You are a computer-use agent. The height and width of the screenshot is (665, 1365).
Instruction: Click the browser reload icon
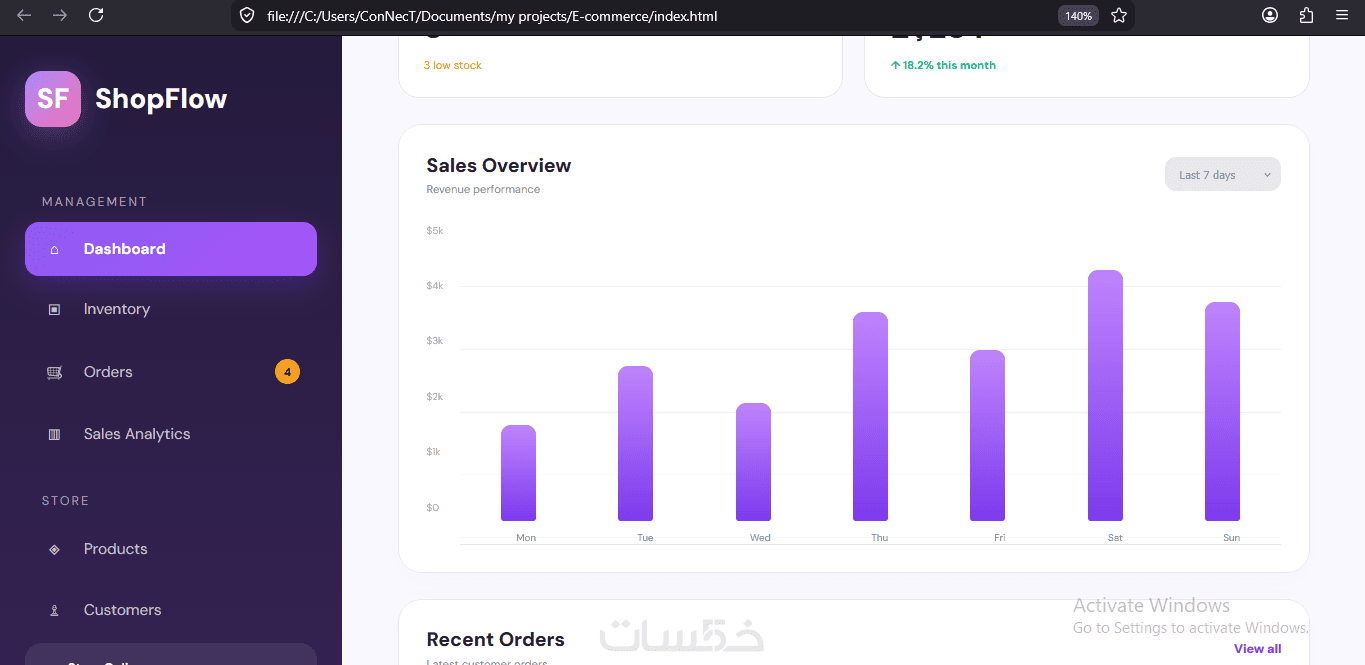point(96,15)
